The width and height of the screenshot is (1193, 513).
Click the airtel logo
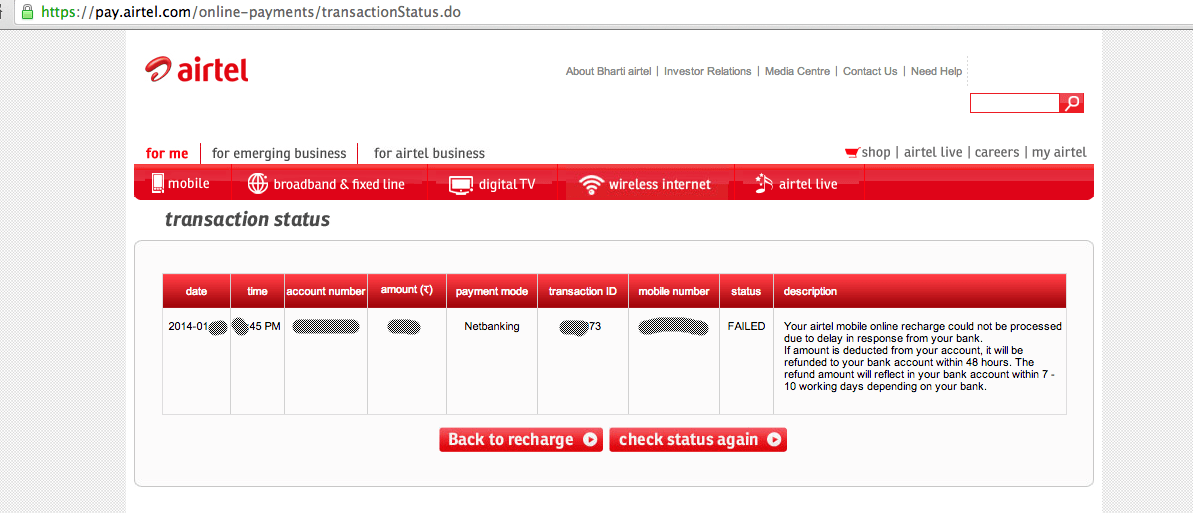point(196,69)
